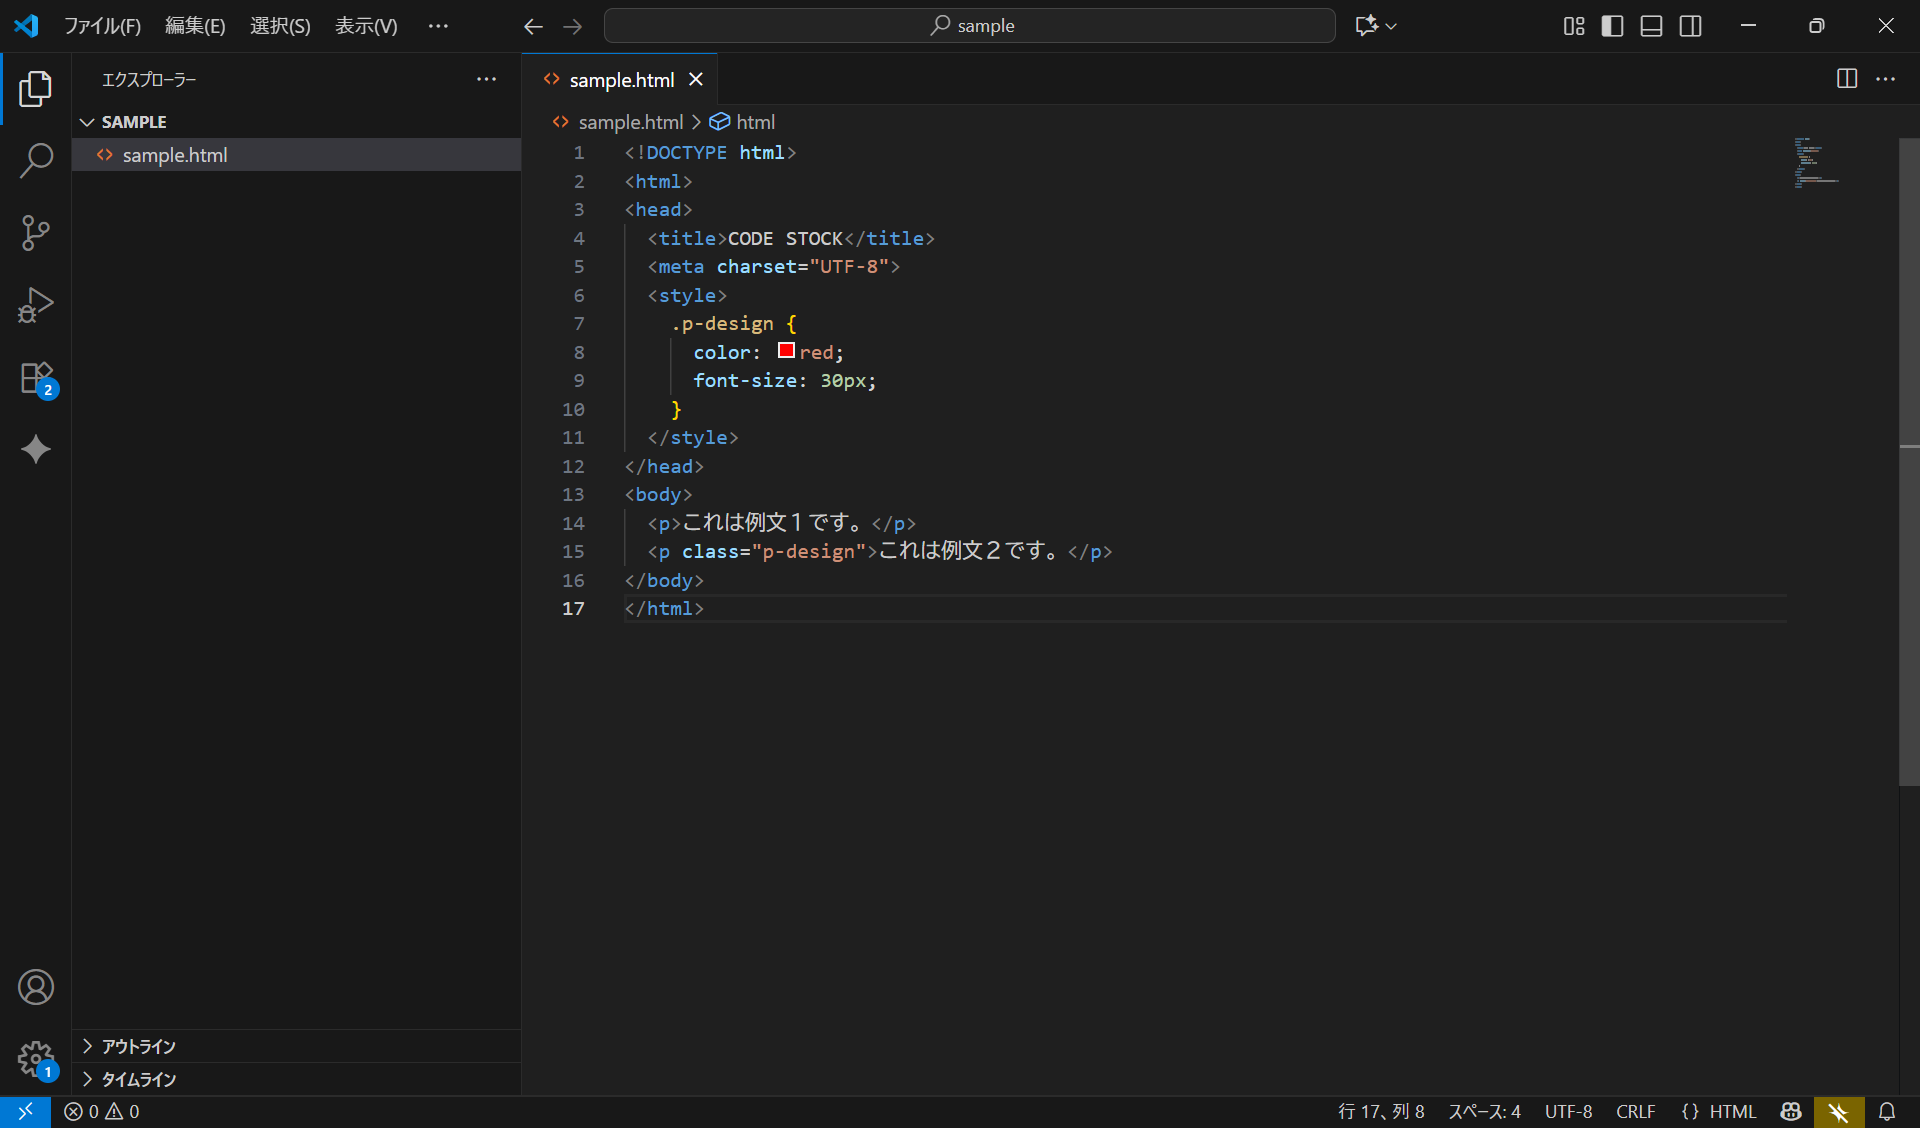Toggle the bottom panel visibility
Viewport: 1920px width, 1128px height.
click(x=1651, y=26)
